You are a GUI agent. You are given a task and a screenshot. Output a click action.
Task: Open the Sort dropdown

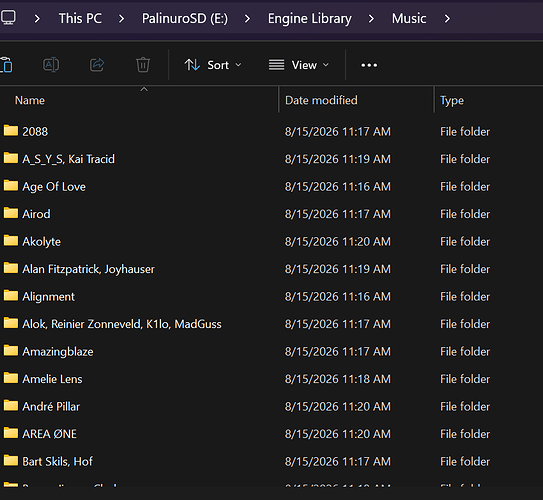(x=213, y=65)
